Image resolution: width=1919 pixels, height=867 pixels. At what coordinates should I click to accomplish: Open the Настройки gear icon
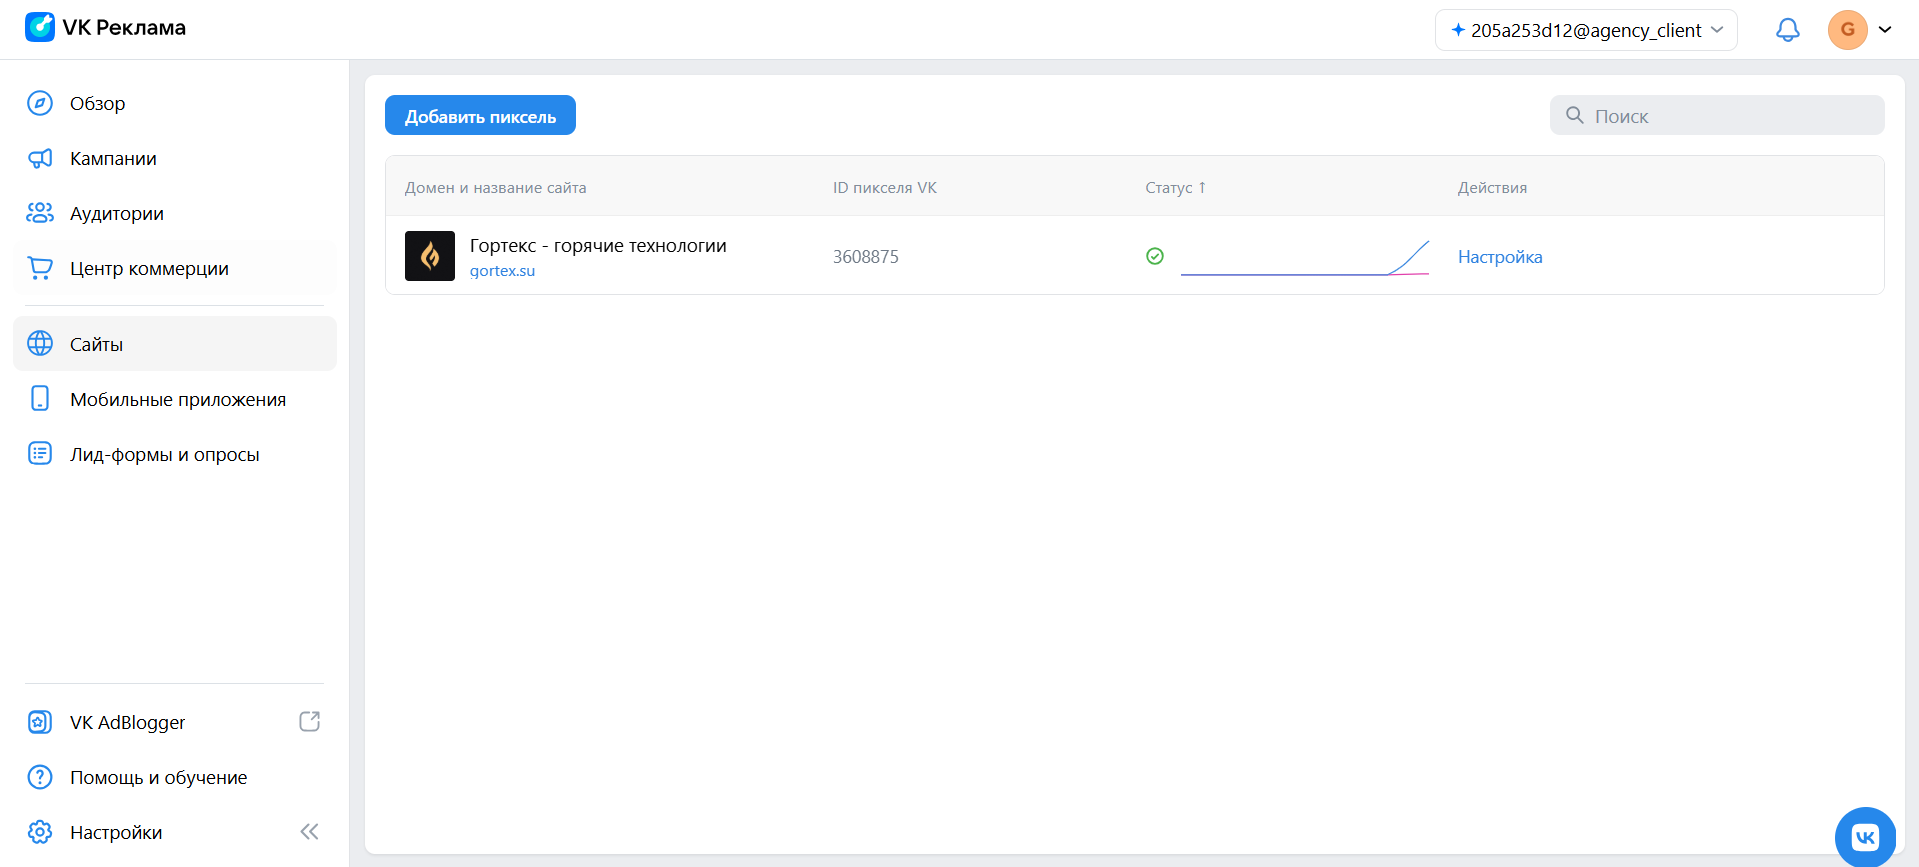tap(40, 832)
